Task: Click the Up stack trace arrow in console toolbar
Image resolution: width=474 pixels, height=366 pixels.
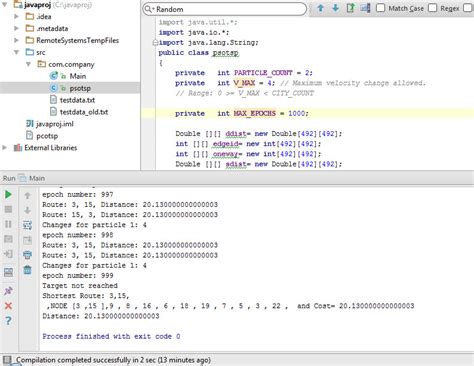Action: pos(27,195)
